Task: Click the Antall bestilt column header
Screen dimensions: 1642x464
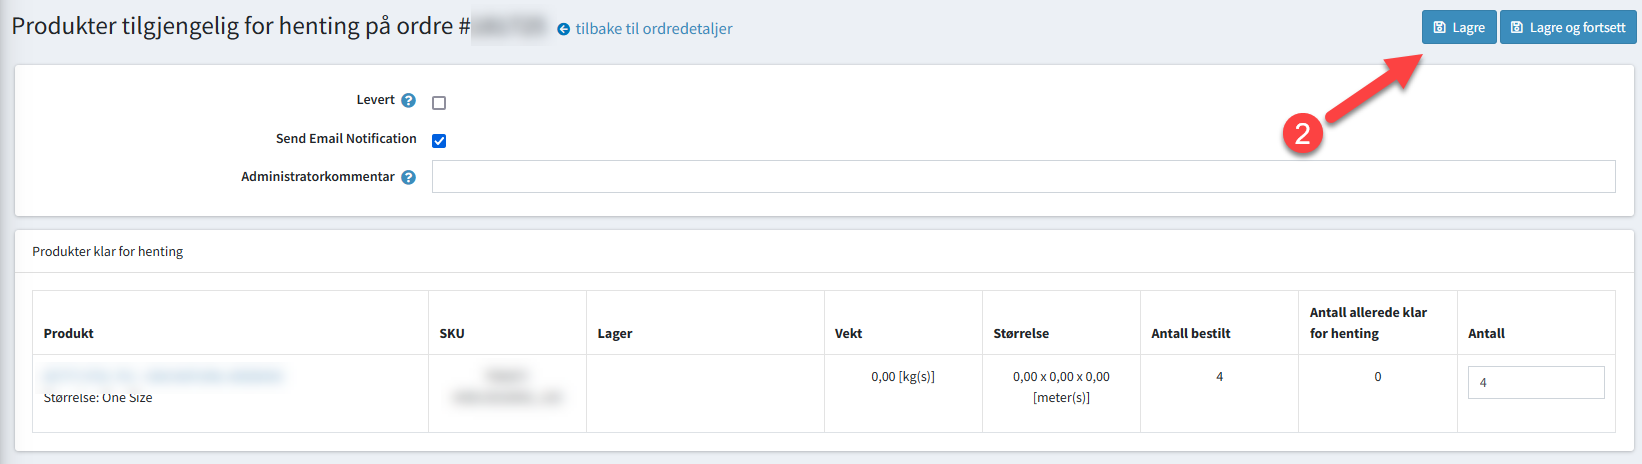Action: pos(1191,333)
